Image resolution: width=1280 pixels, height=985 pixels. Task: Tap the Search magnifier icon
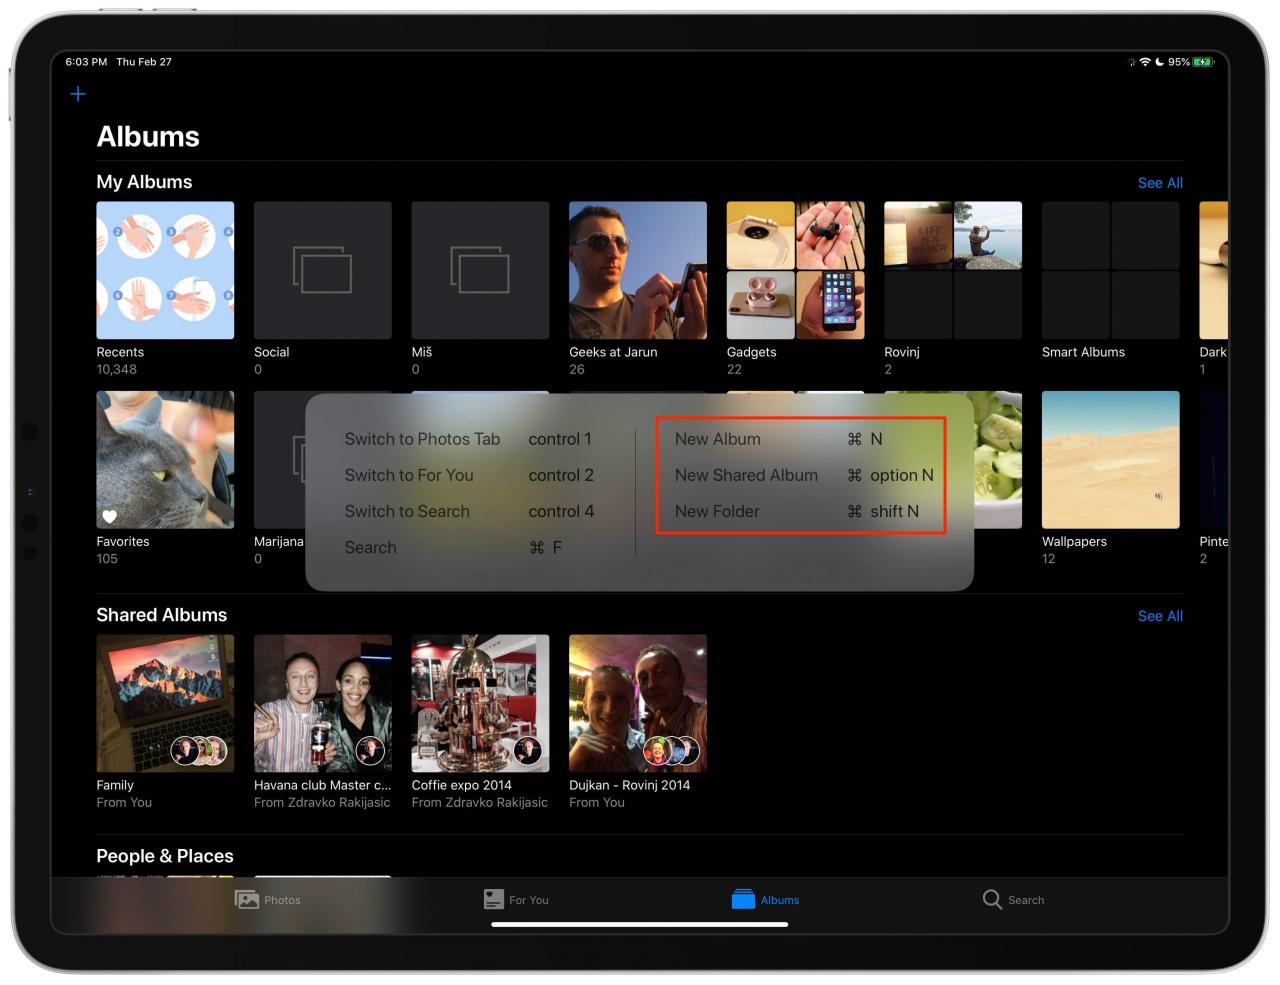point(992,900)
